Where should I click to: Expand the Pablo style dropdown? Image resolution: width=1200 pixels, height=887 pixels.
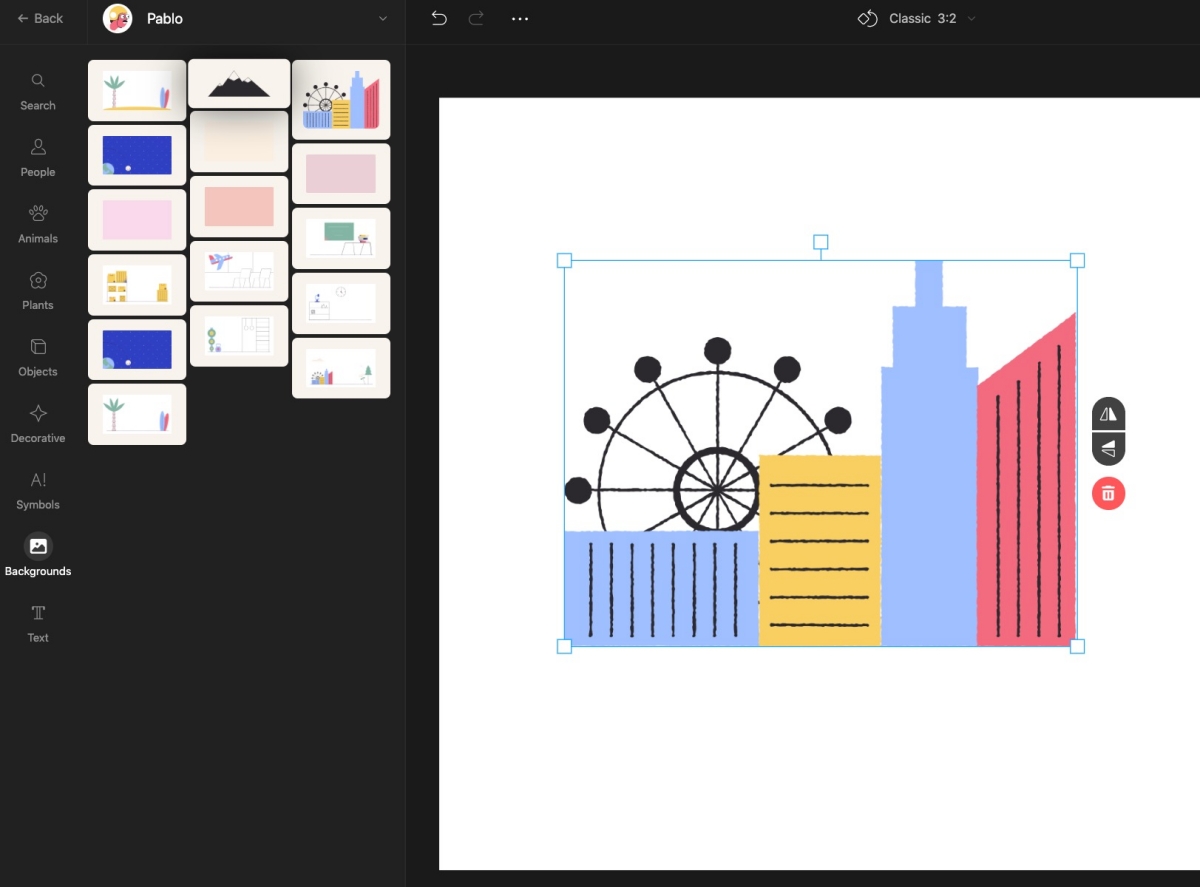coord(382,19)
